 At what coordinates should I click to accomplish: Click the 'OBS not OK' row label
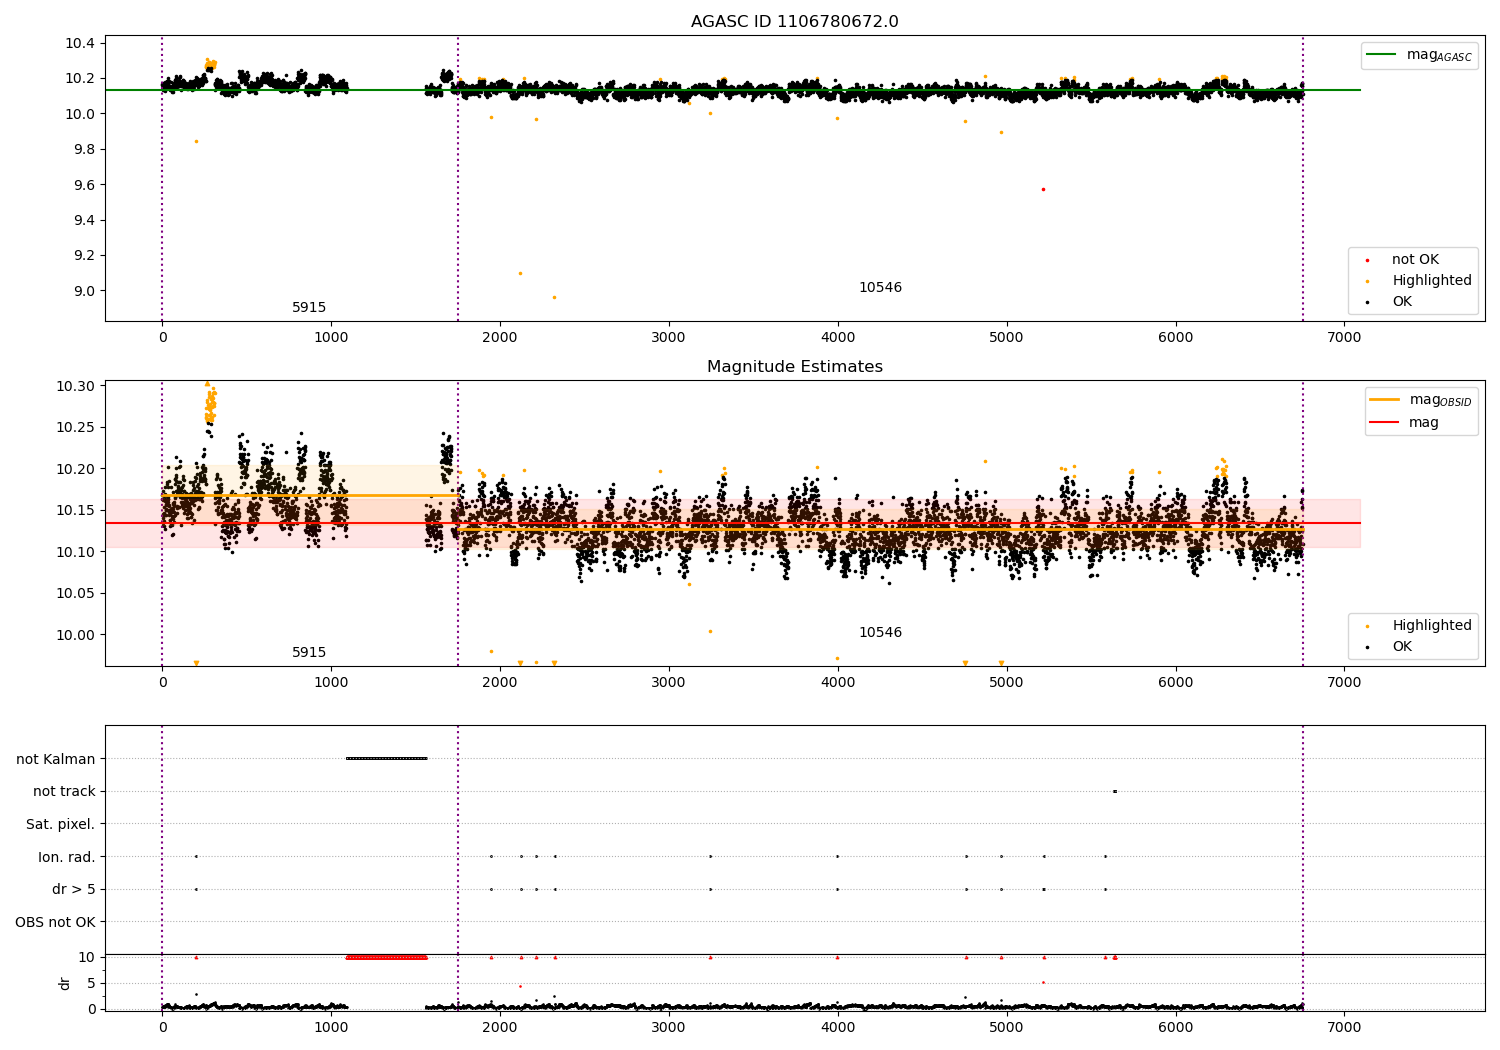[55, 922]
